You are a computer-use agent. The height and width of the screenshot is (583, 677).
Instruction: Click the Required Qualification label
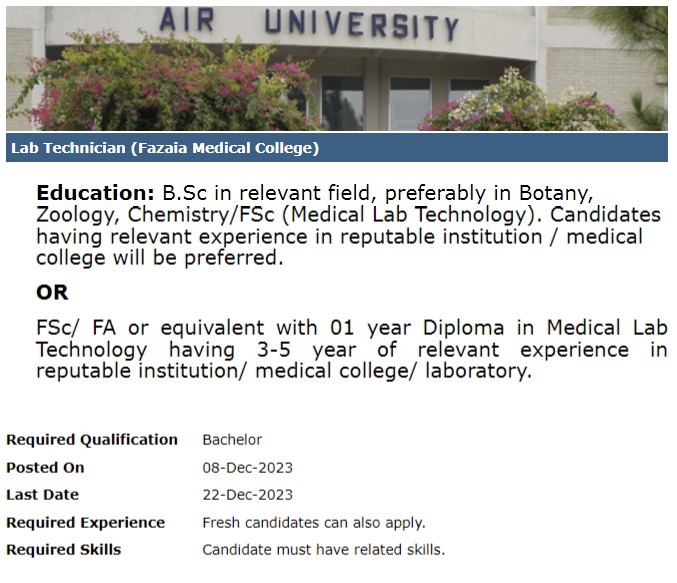tap(92, 440)
